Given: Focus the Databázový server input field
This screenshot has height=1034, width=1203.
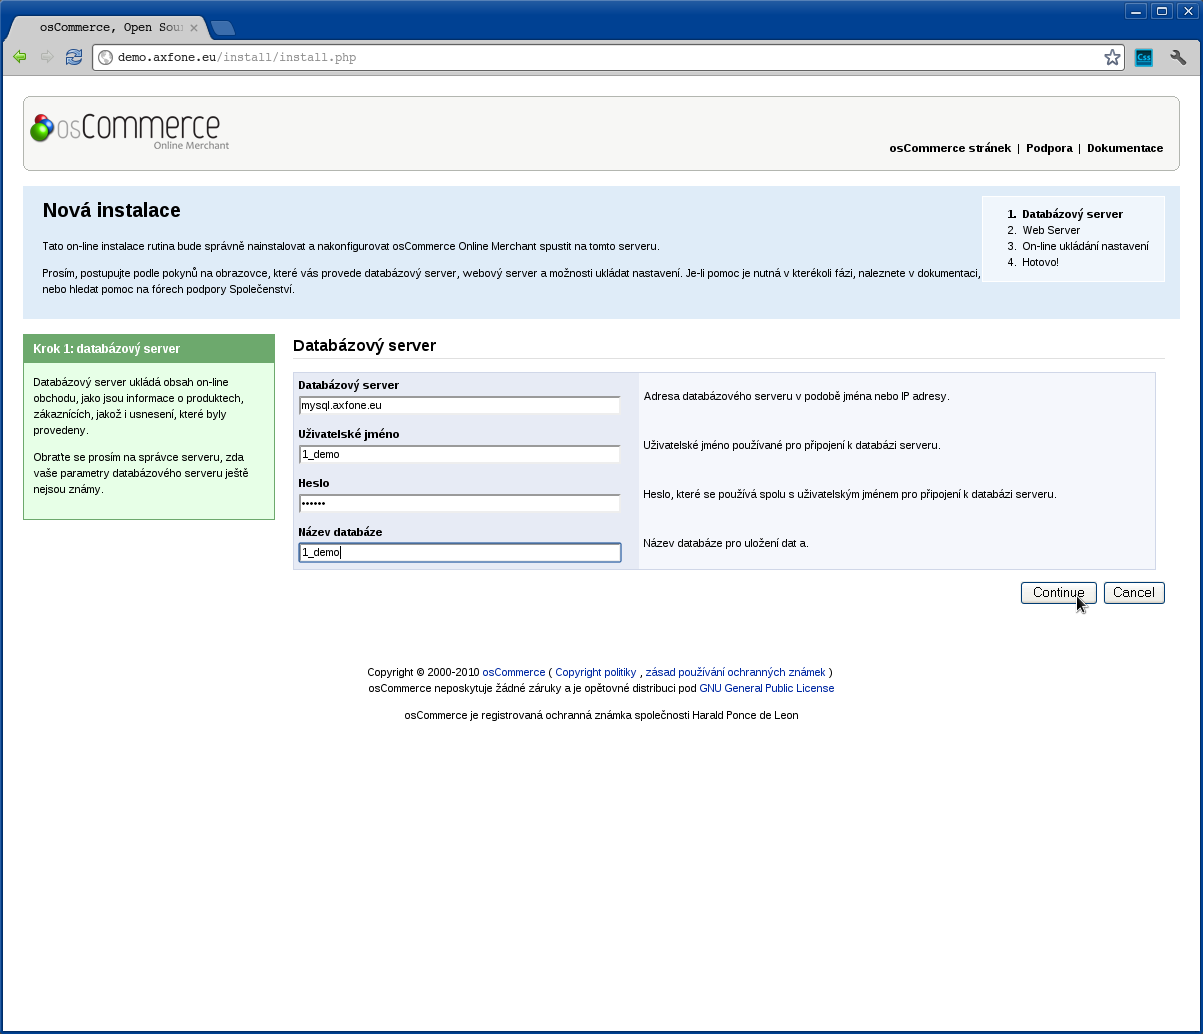Looking at the screenshot, I should pyautogui.click(x=459, y=405).
